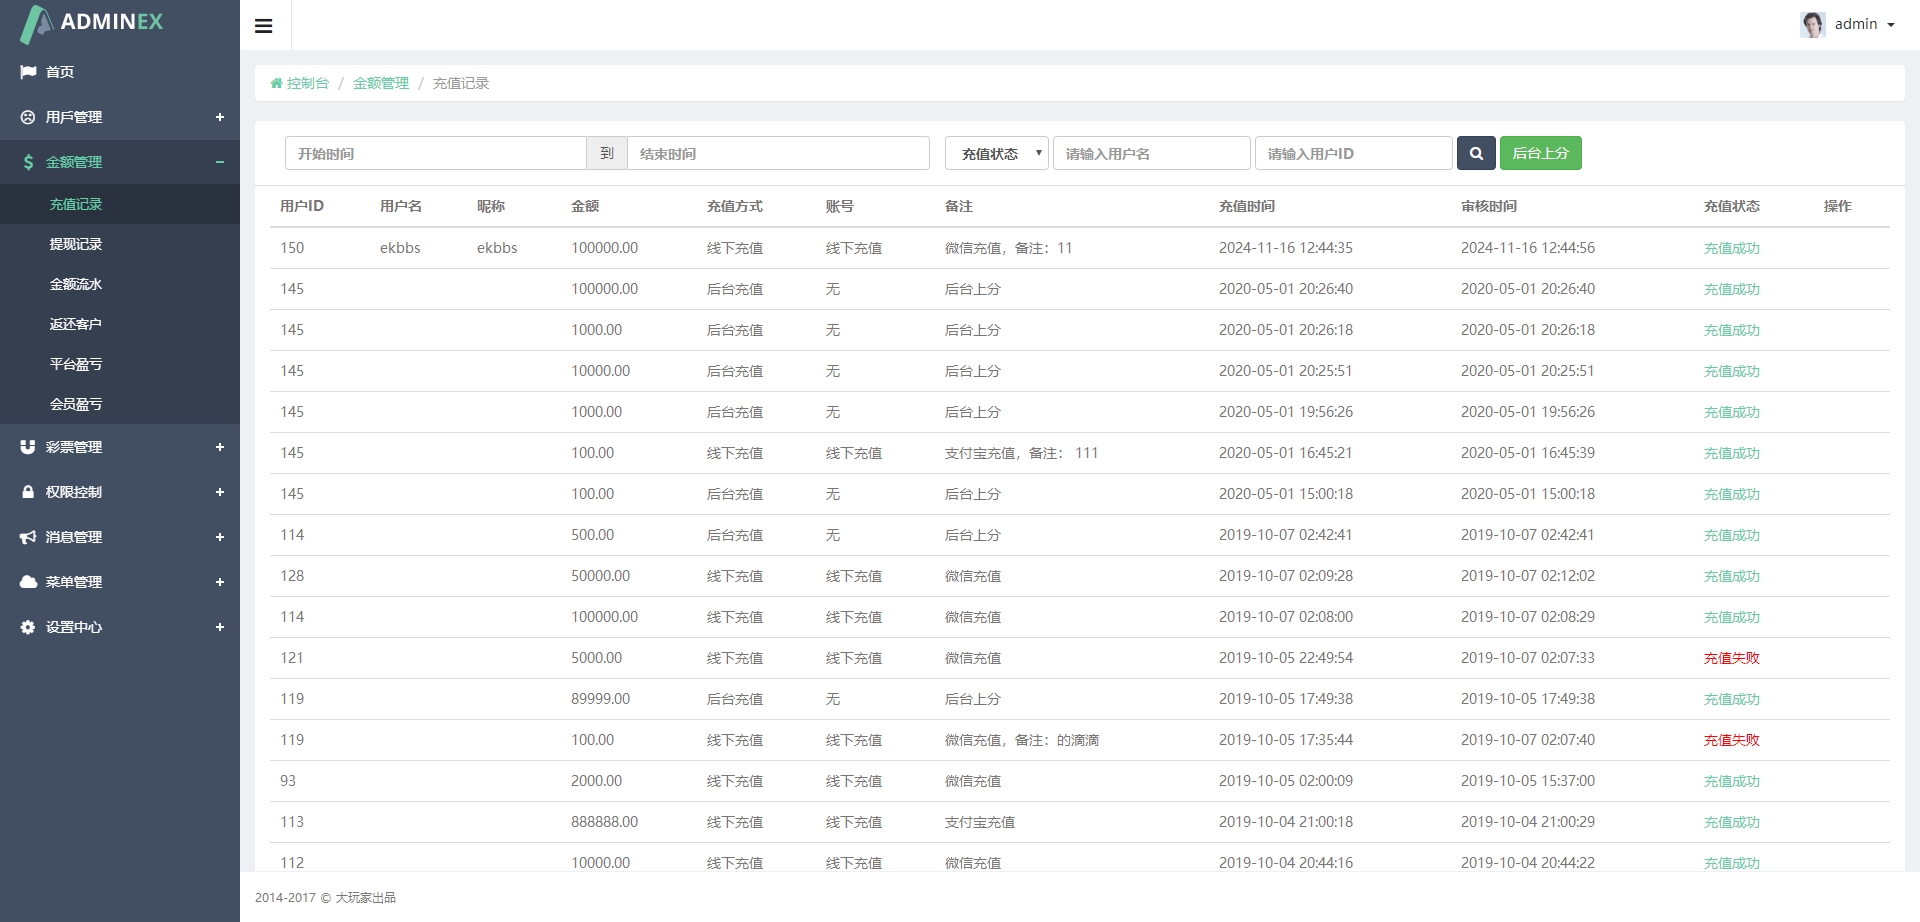1920x922 pixels.
Task: Select 返还客户 submenu item
Action: pyautogui.click(x=76, y=324)
